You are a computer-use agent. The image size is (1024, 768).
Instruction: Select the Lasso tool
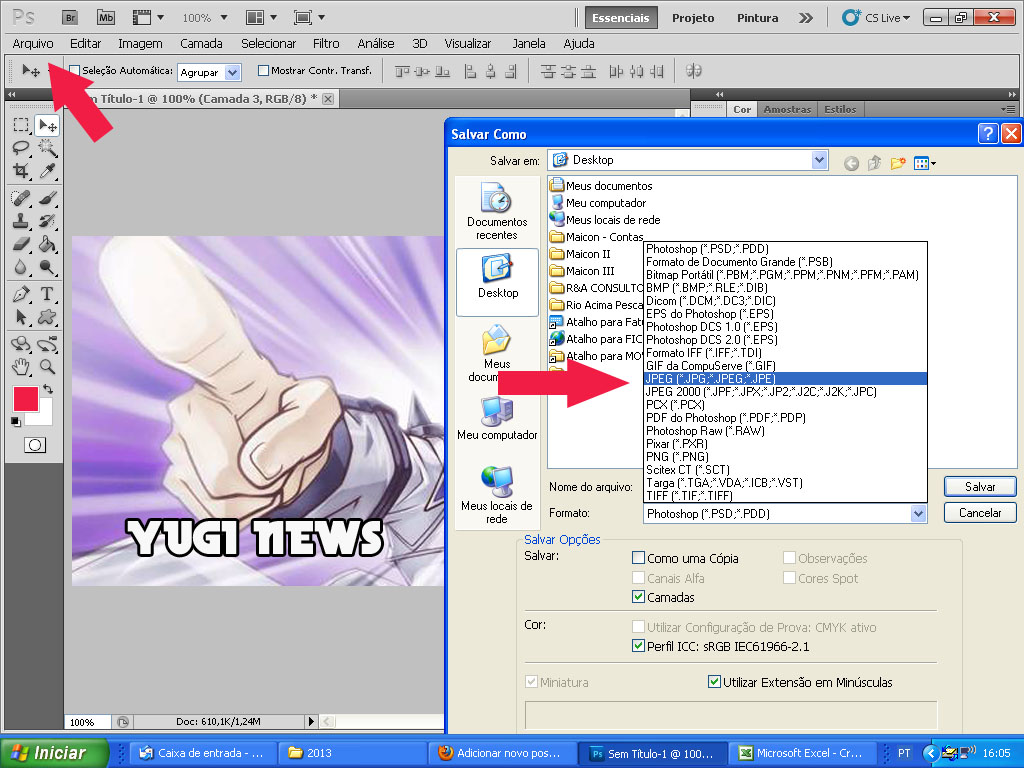point(21,148)
